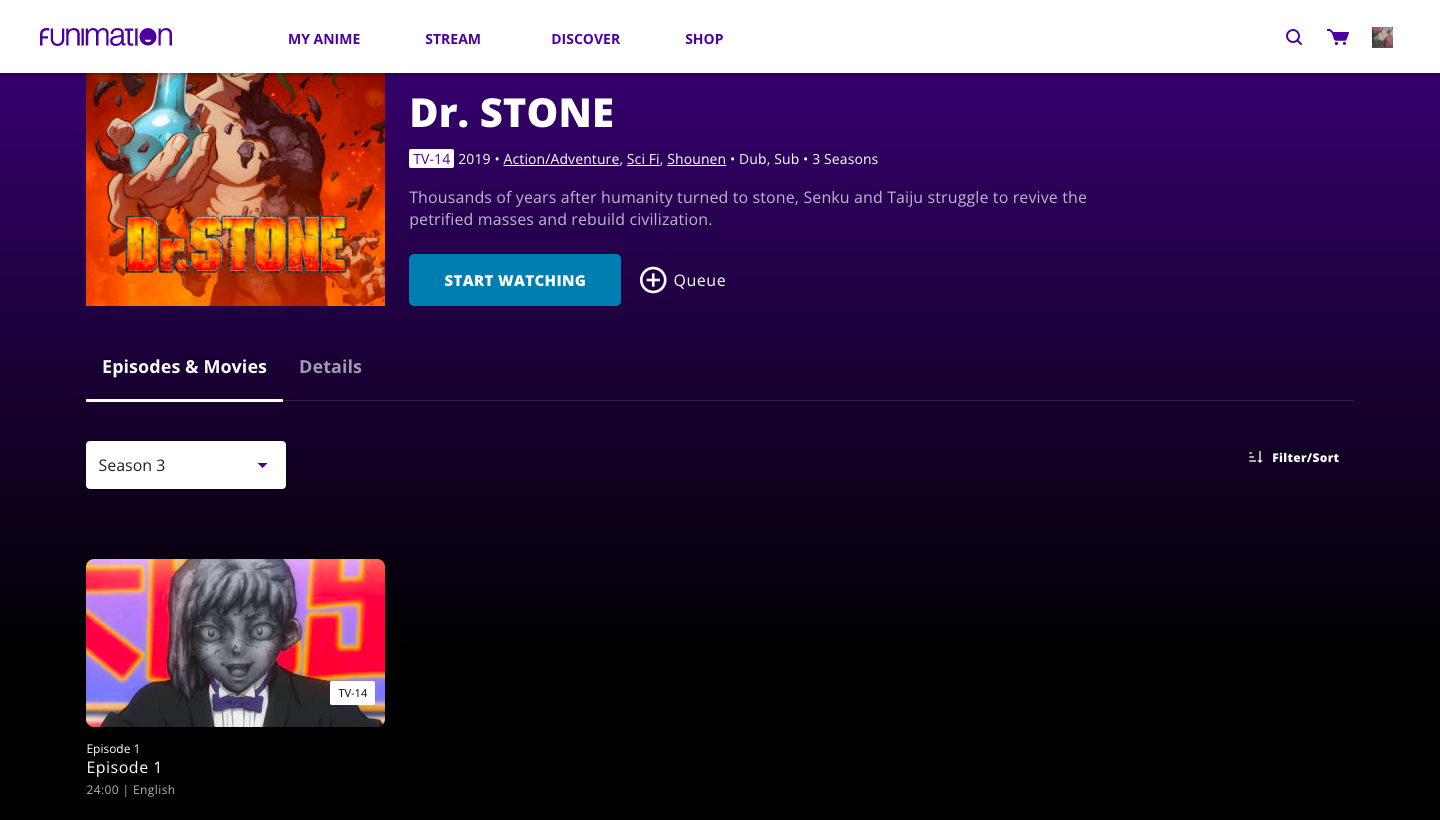This screenshot has height=820, width=1440.
Task: Click the Funimation logo
Action: [x=106, y=38]
